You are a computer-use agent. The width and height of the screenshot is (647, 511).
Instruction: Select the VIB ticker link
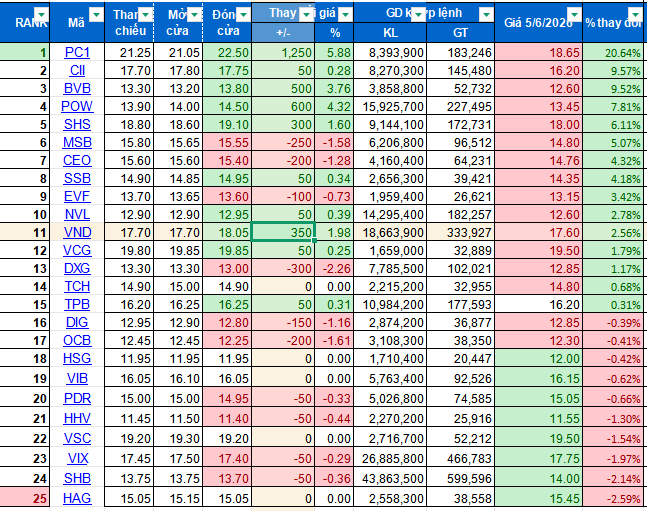click(x=77, y=378)
